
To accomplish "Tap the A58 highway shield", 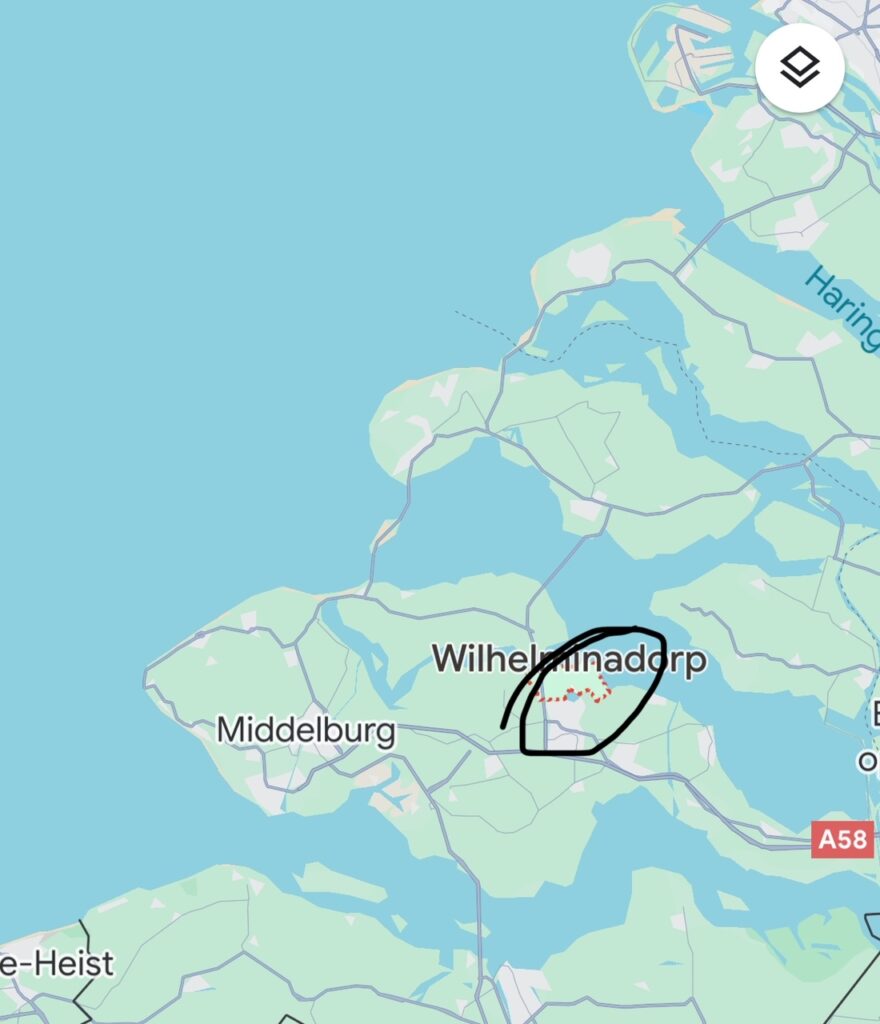I will (843, 839).
